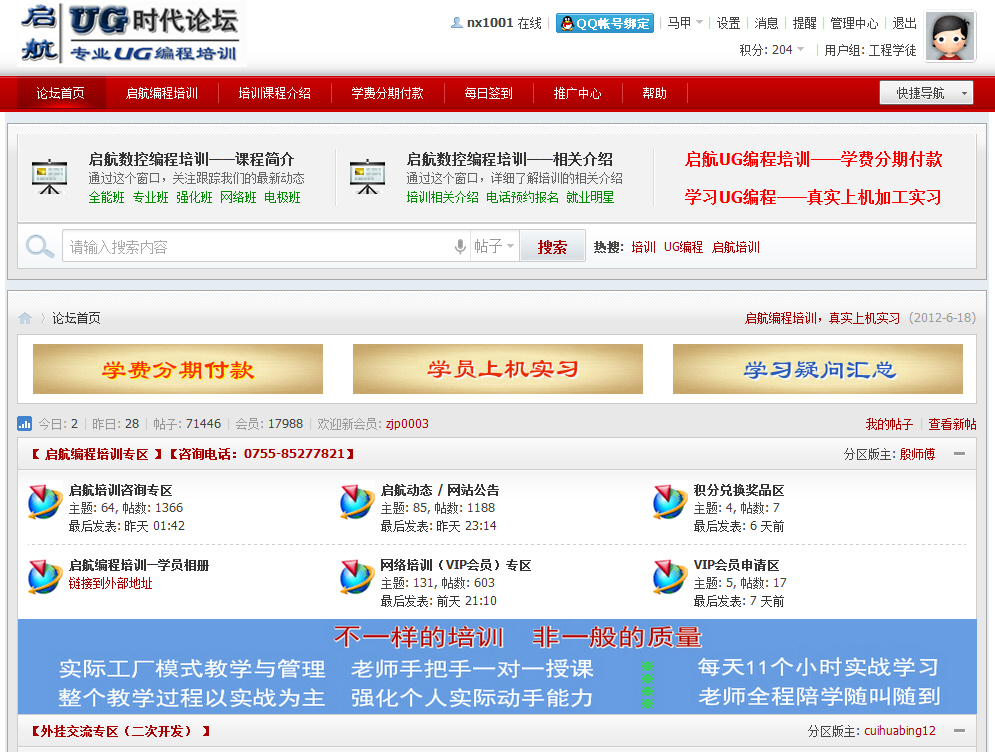Open the 帖子 search type dropdown

click(494, 246)
